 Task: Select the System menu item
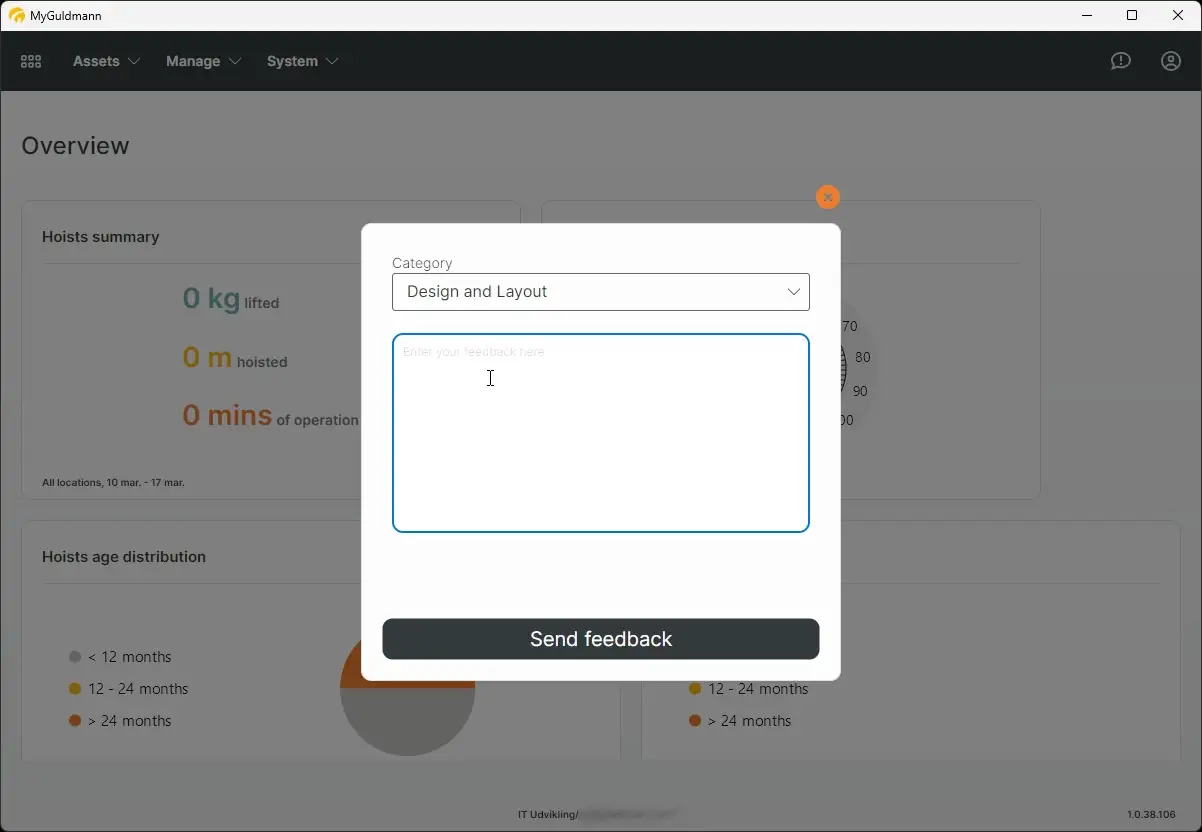pyautogui.click(x=291, y=61)
